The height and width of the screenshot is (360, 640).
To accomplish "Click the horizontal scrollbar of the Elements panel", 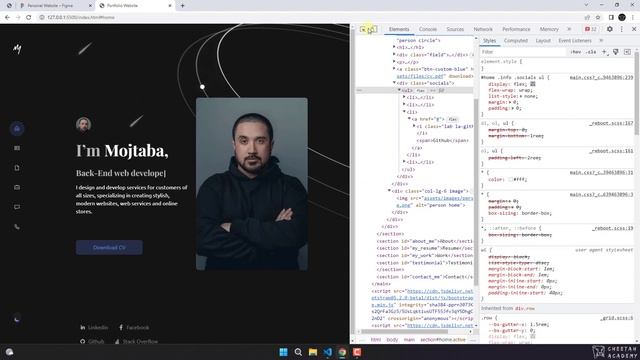I will tap(404, 331).
